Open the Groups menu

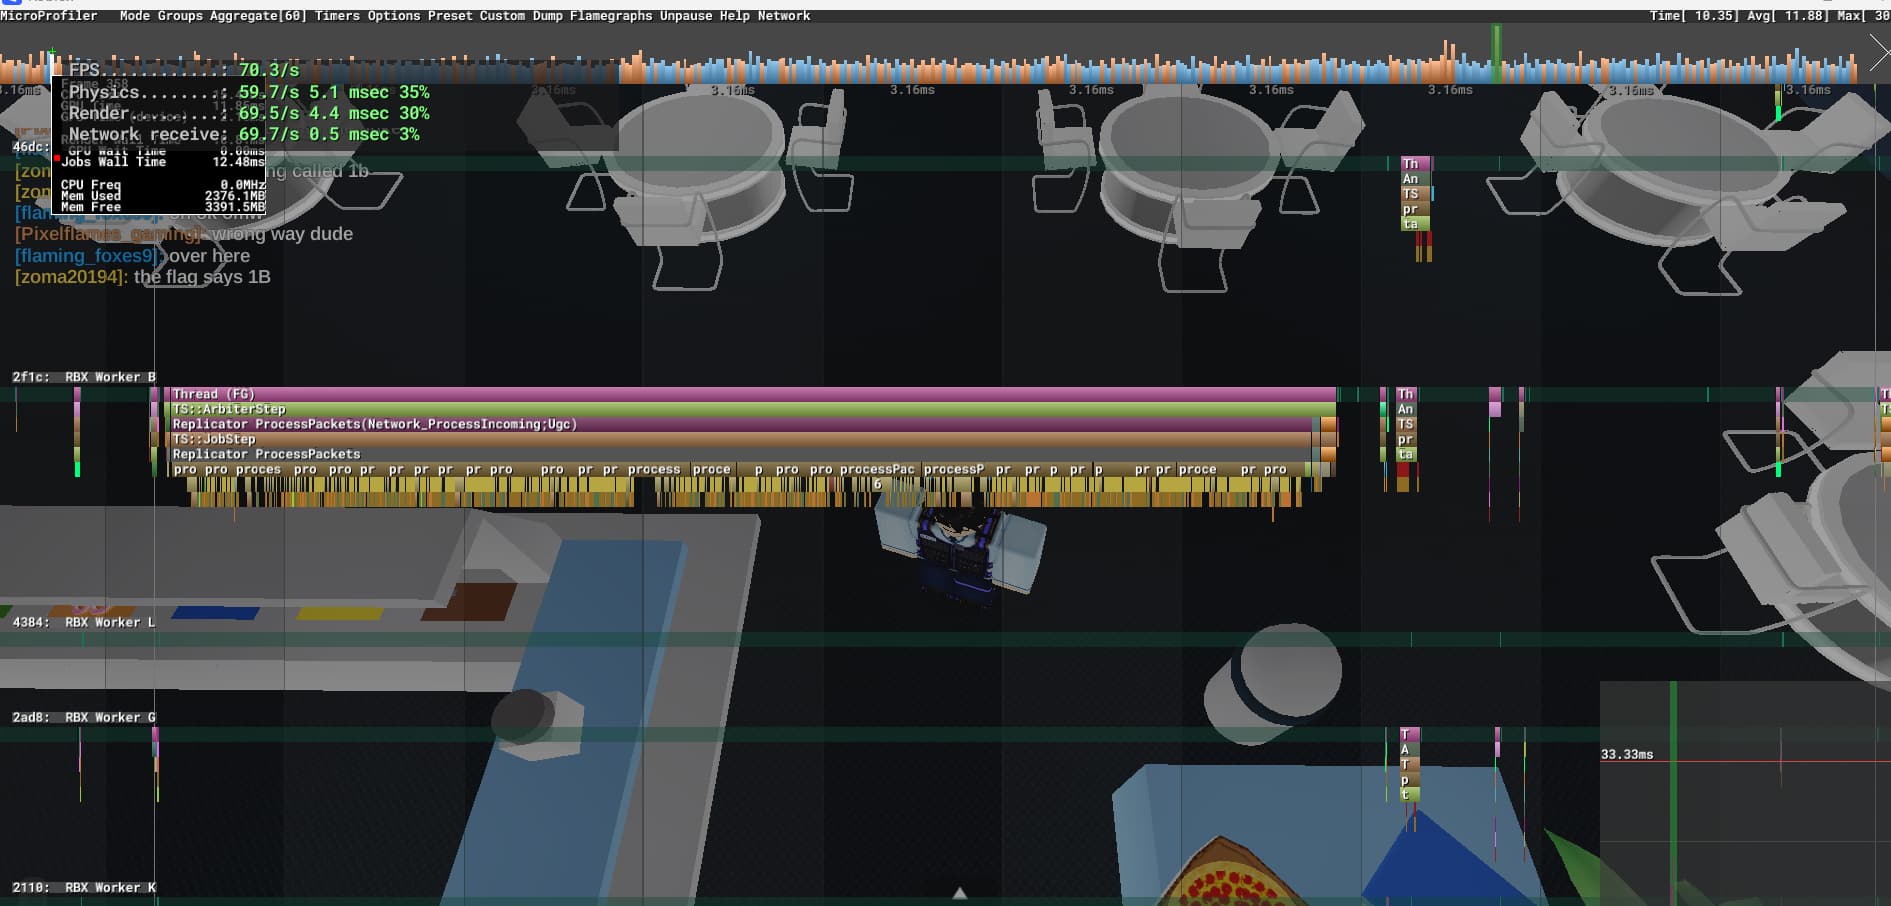180,16
